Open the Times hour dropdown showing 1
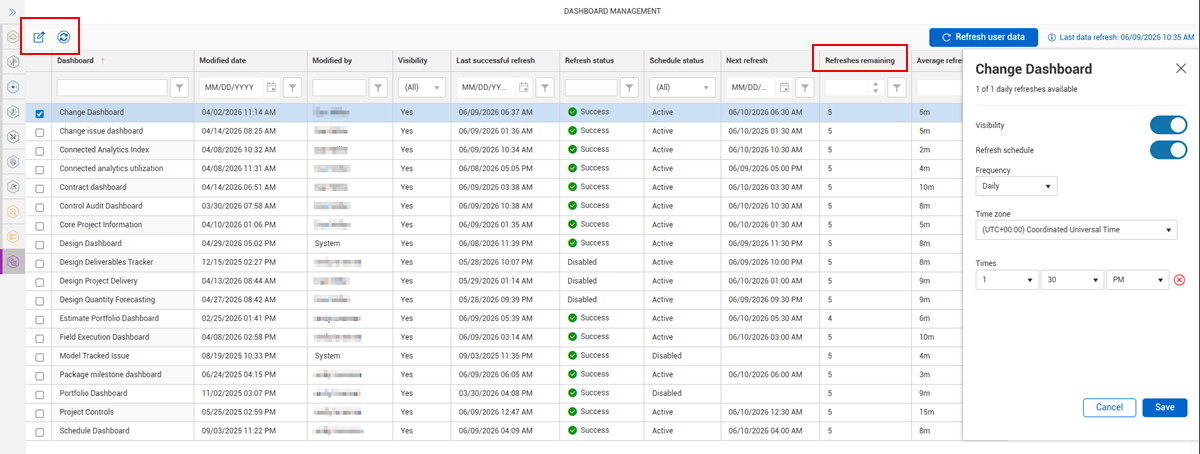This screenshot has width=1200, height=454. 1007,281
